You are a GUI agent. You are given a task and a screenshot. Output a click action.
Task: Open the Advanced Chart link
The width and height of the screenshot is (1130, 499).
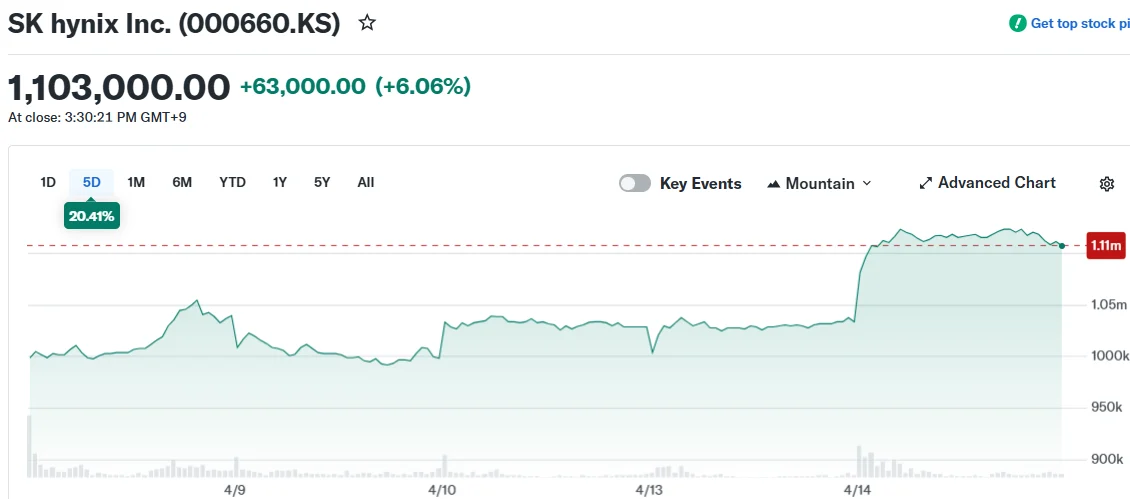click(x=996, y=183)
